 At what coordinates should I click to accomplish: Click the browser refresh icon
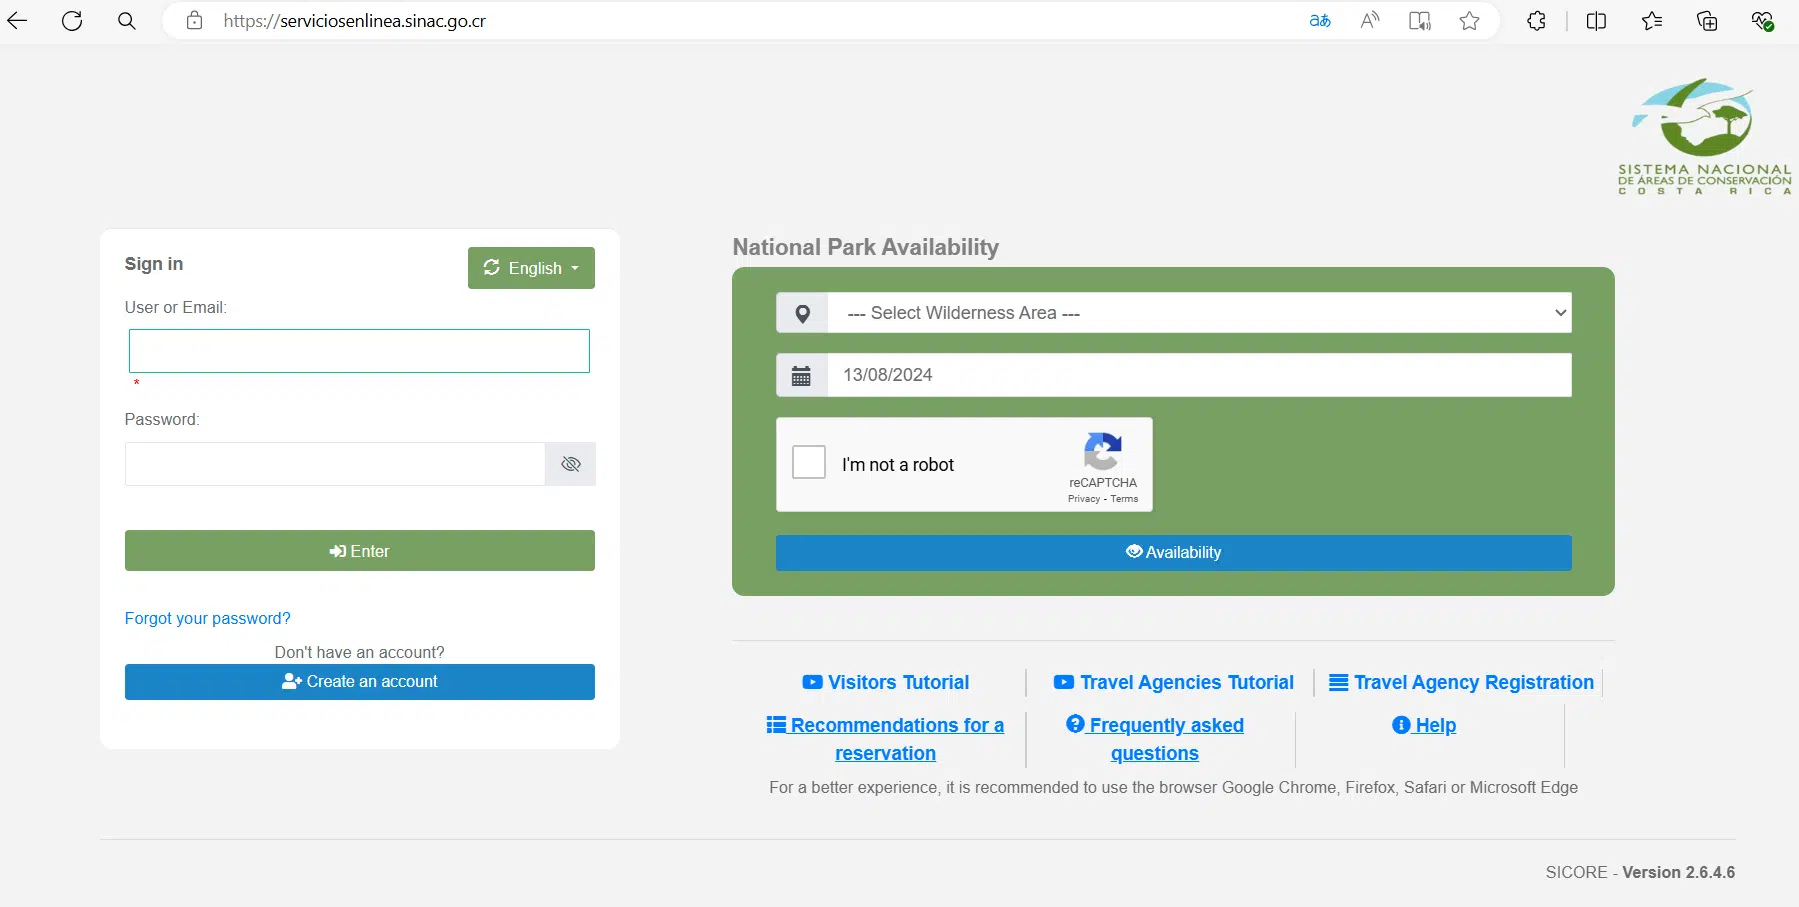click(x=72, y=21)
